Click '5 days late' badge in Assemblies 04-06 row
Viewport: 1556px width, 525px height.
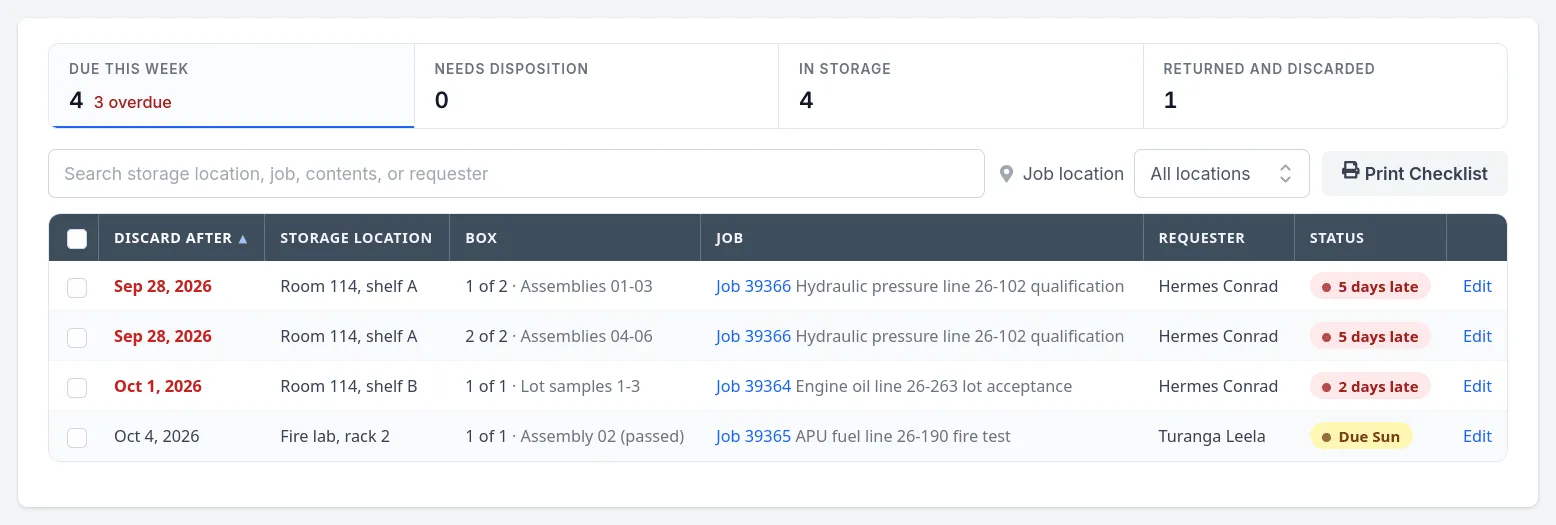[x=1370, y=337]
